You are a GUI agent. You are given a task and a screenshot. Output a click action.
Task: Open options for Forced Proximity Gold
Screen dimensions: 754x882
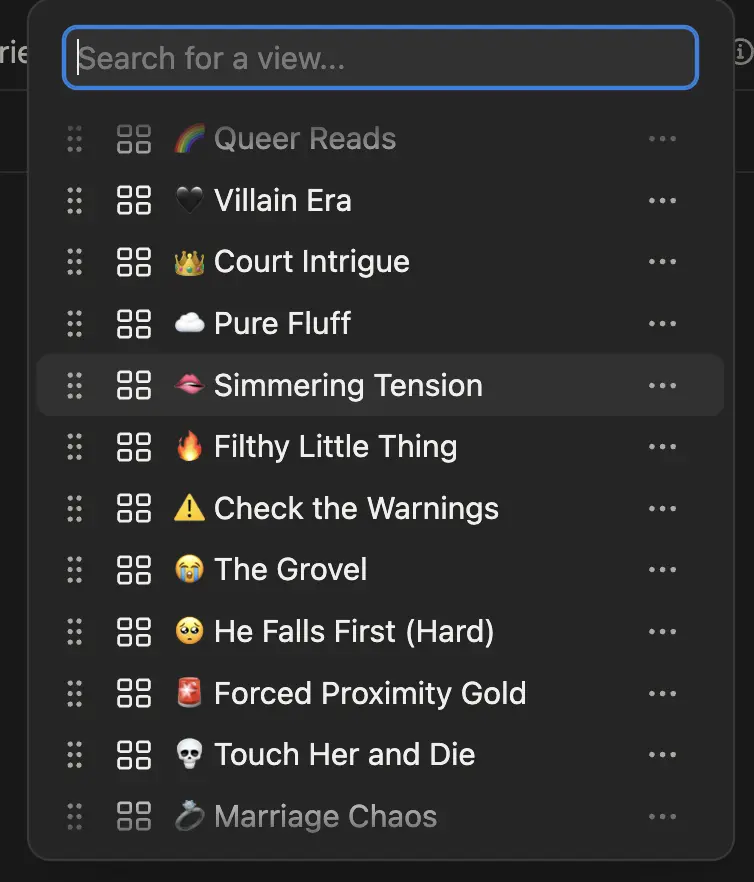coord(663,693)
